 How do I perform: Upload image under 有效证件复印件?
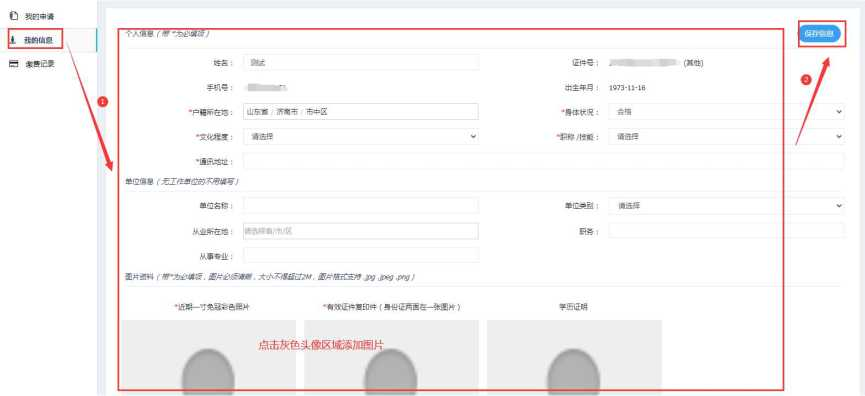pyautogui.click(x=391, y=357)
